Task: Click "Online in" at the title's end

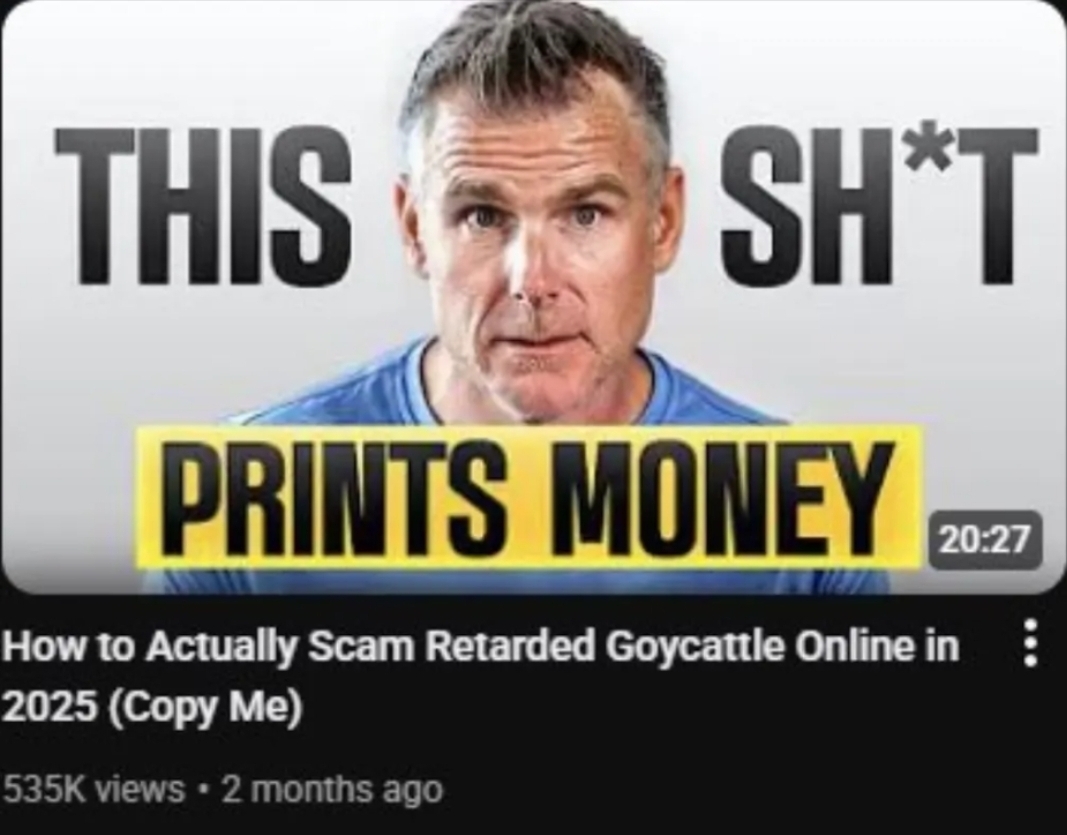Action: [878, 646]
